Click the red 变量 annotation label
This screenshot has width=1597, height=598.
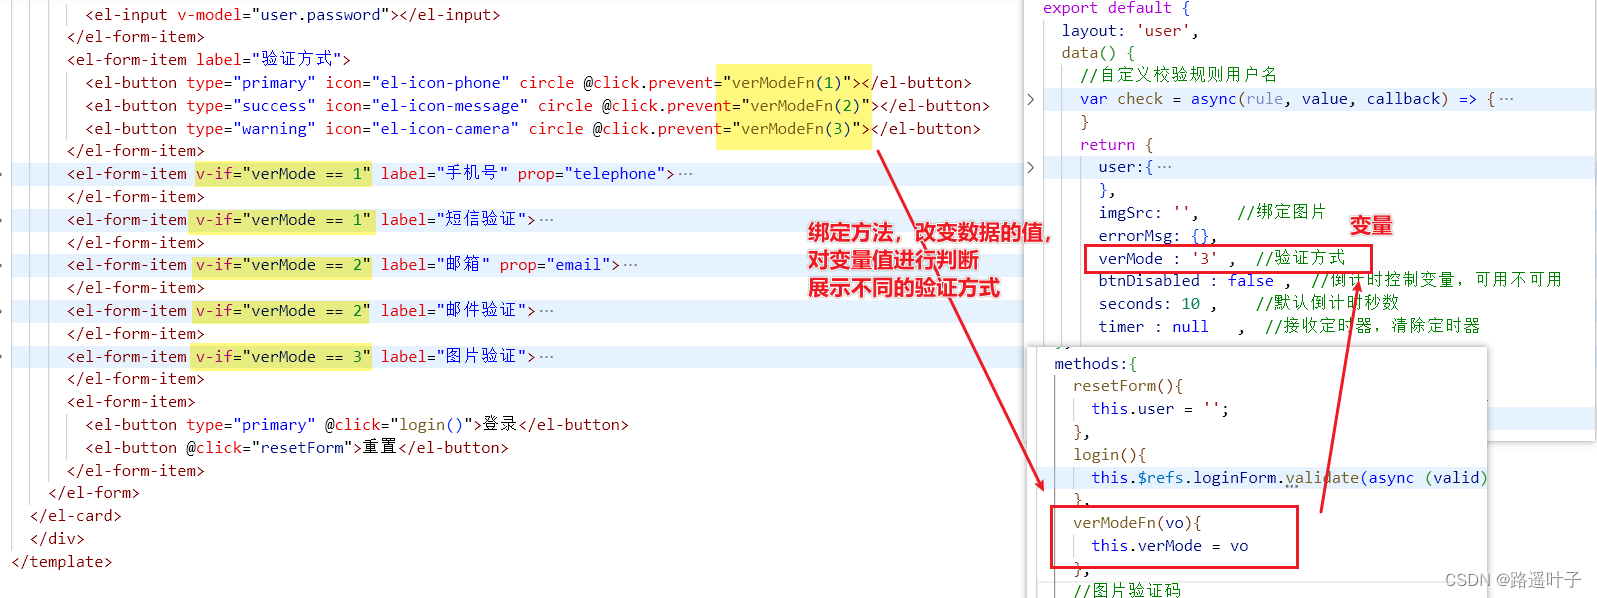pyautogui.click(x=1371, y=226)
